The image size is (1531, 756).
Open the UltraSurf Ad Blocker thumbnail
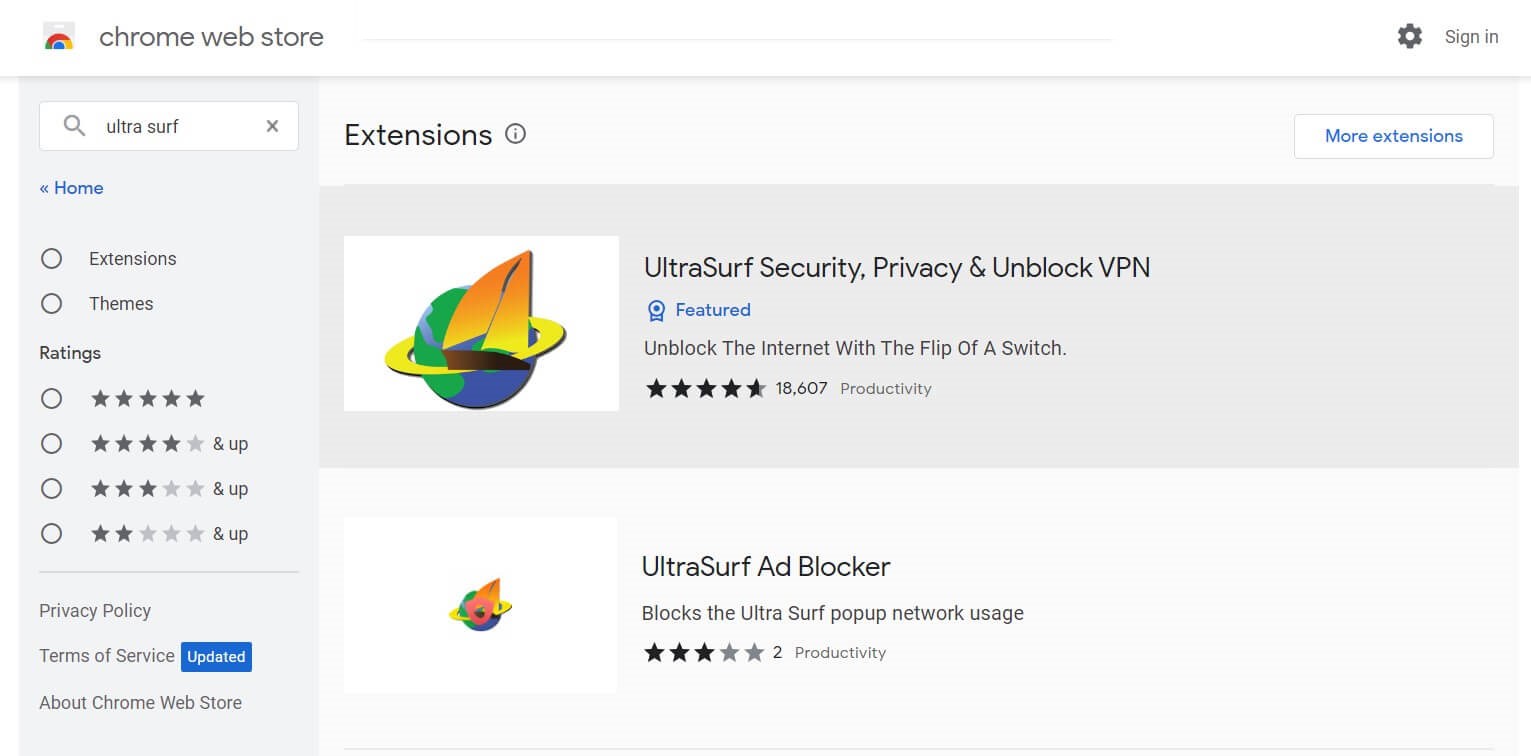[480, 604]
